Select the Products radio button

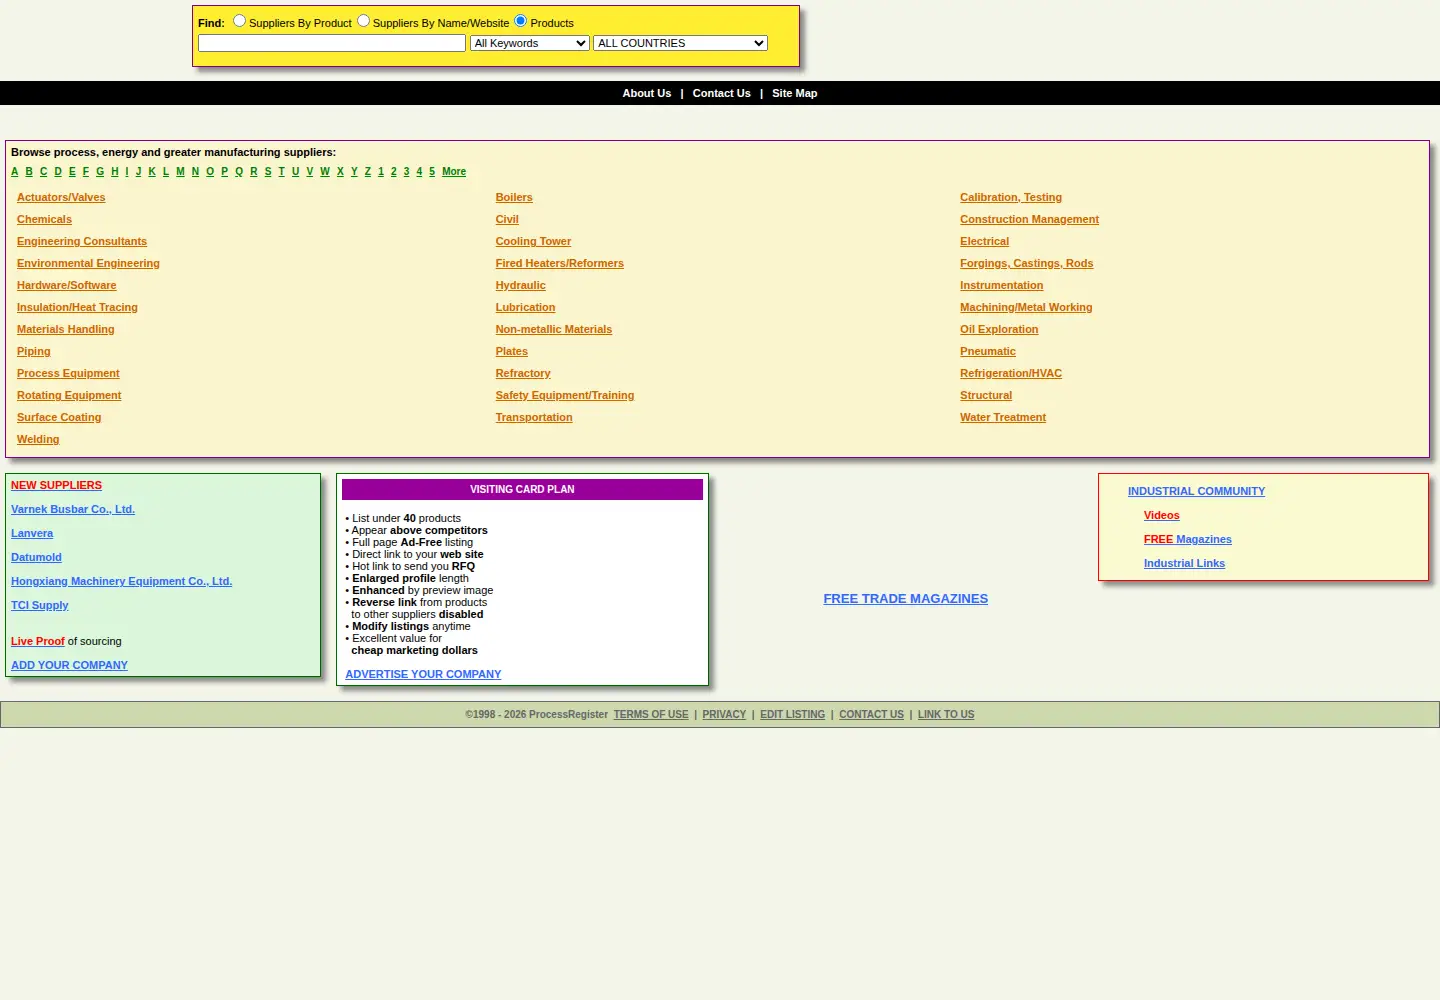[x=520, y=21]
